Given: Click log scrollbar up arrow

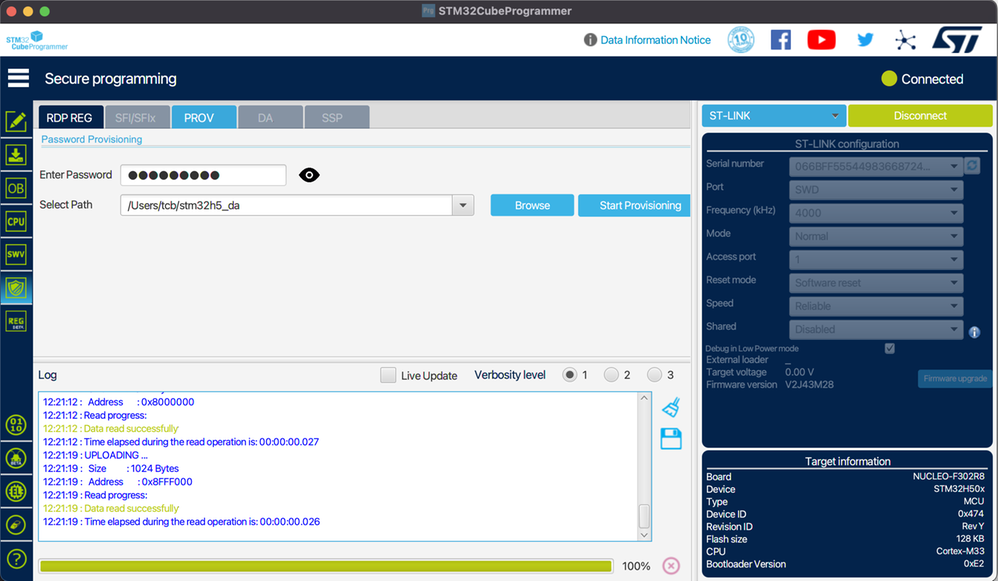Looking at the screenshot, I should click(644, 398).
